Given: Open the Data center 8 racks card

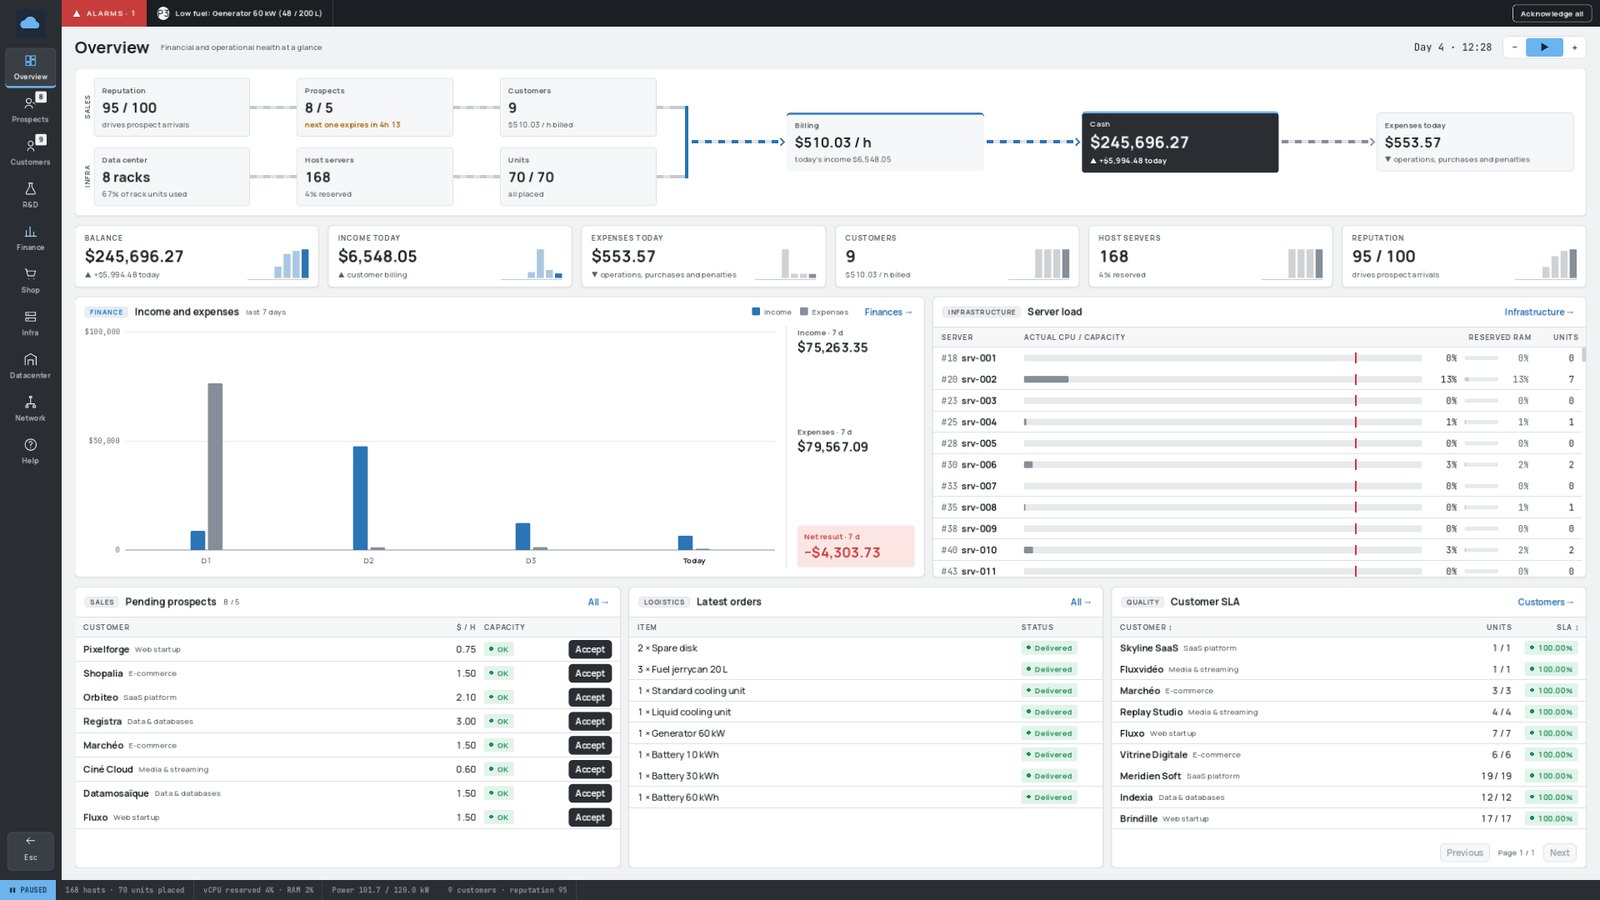Looking at the screenshot, I should tap(172, 177).
